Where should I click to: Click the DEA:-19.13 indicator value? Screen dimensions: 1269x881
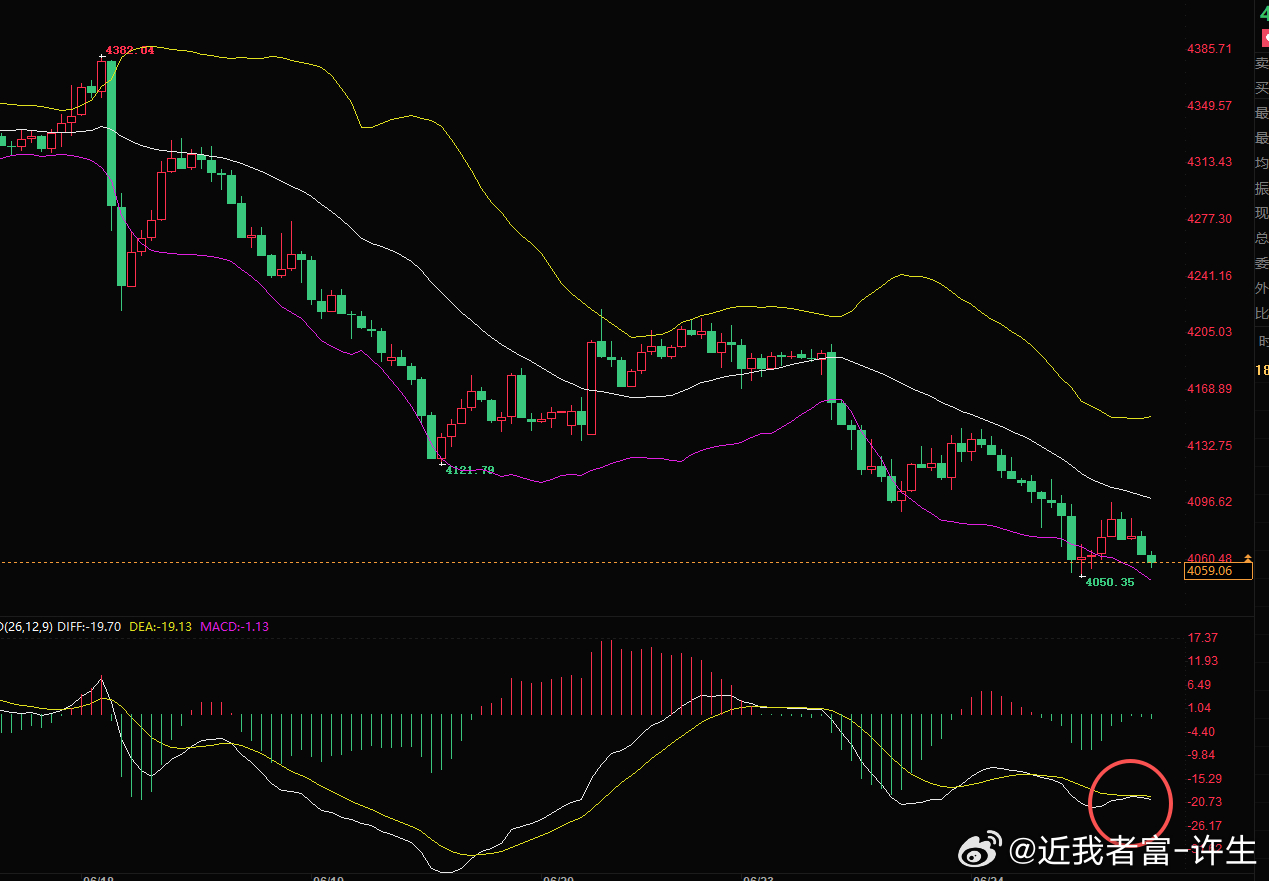tap(160, 627)
